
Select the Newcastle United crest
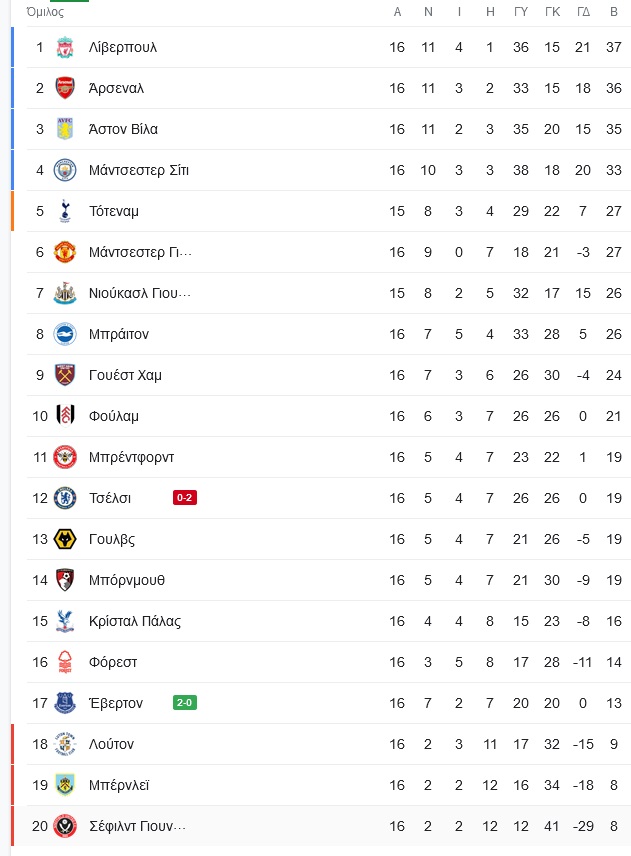[65, 293]
